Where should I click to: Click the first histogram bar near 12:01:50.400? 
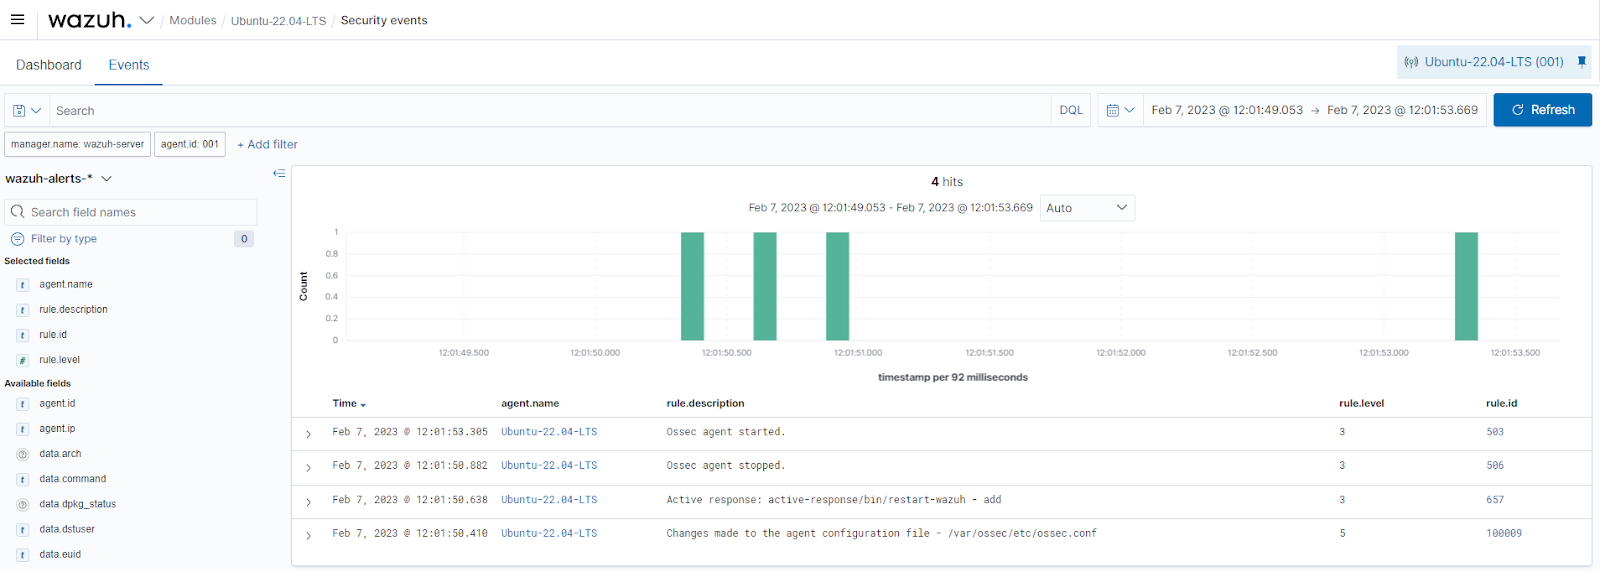click(692, 286)
